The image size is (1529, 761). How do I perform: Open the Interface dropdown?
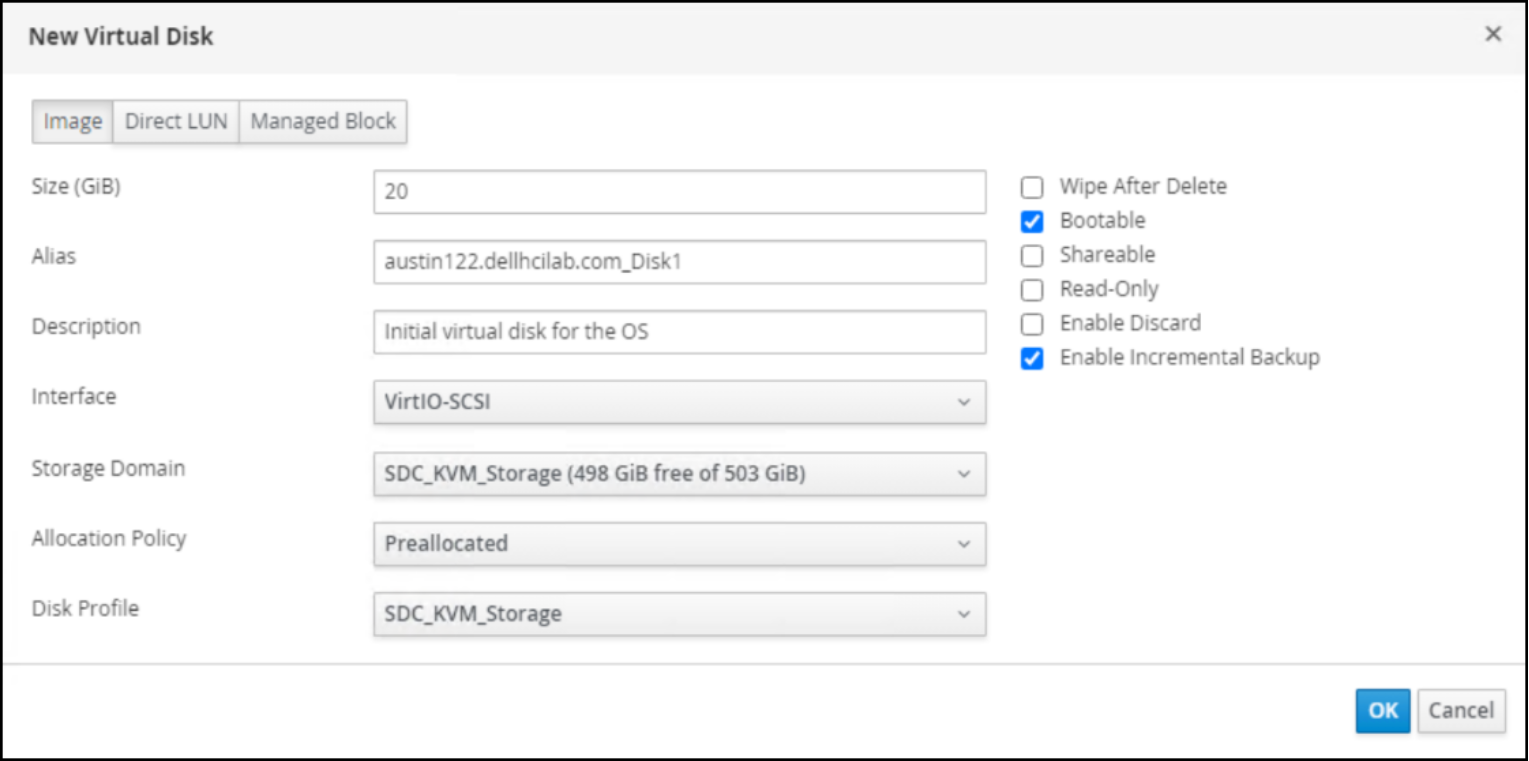tap(680, 403)
